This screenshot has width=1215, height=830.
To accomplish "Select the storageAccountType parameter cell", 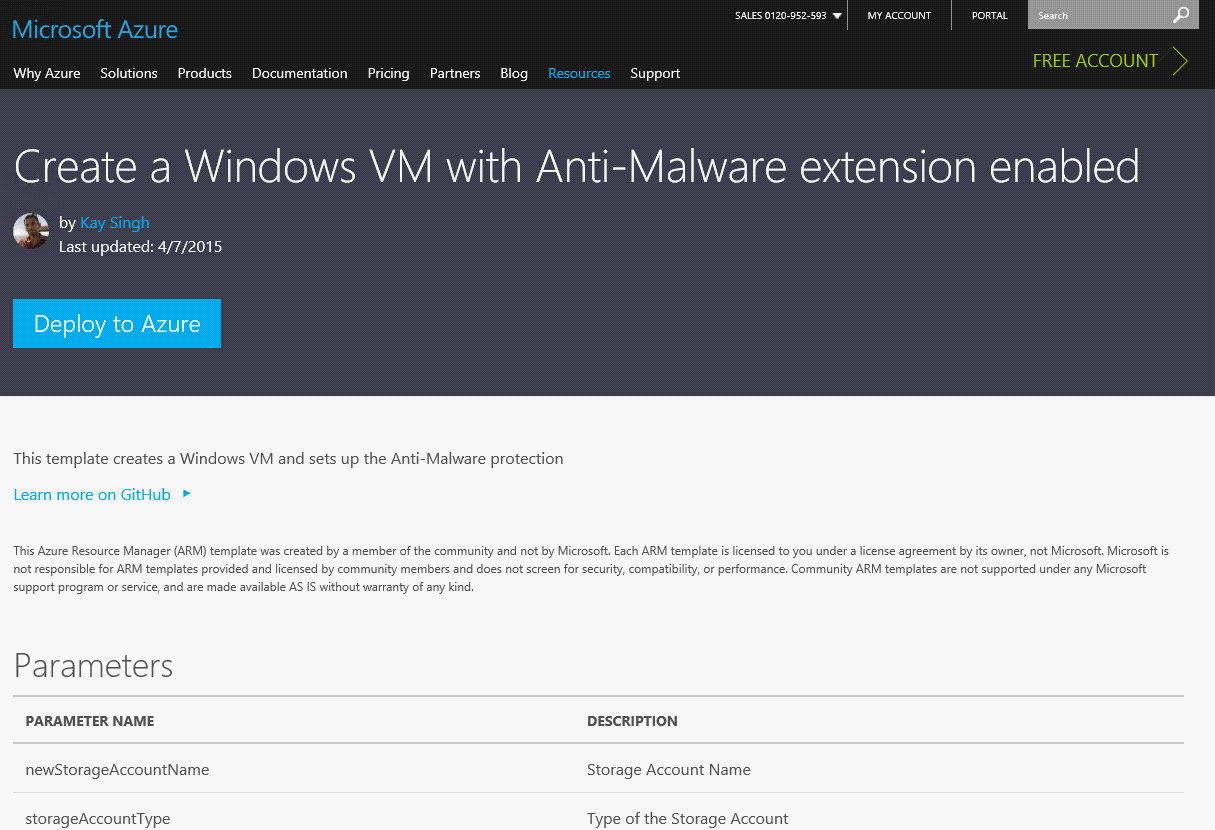I will point(98,819).
